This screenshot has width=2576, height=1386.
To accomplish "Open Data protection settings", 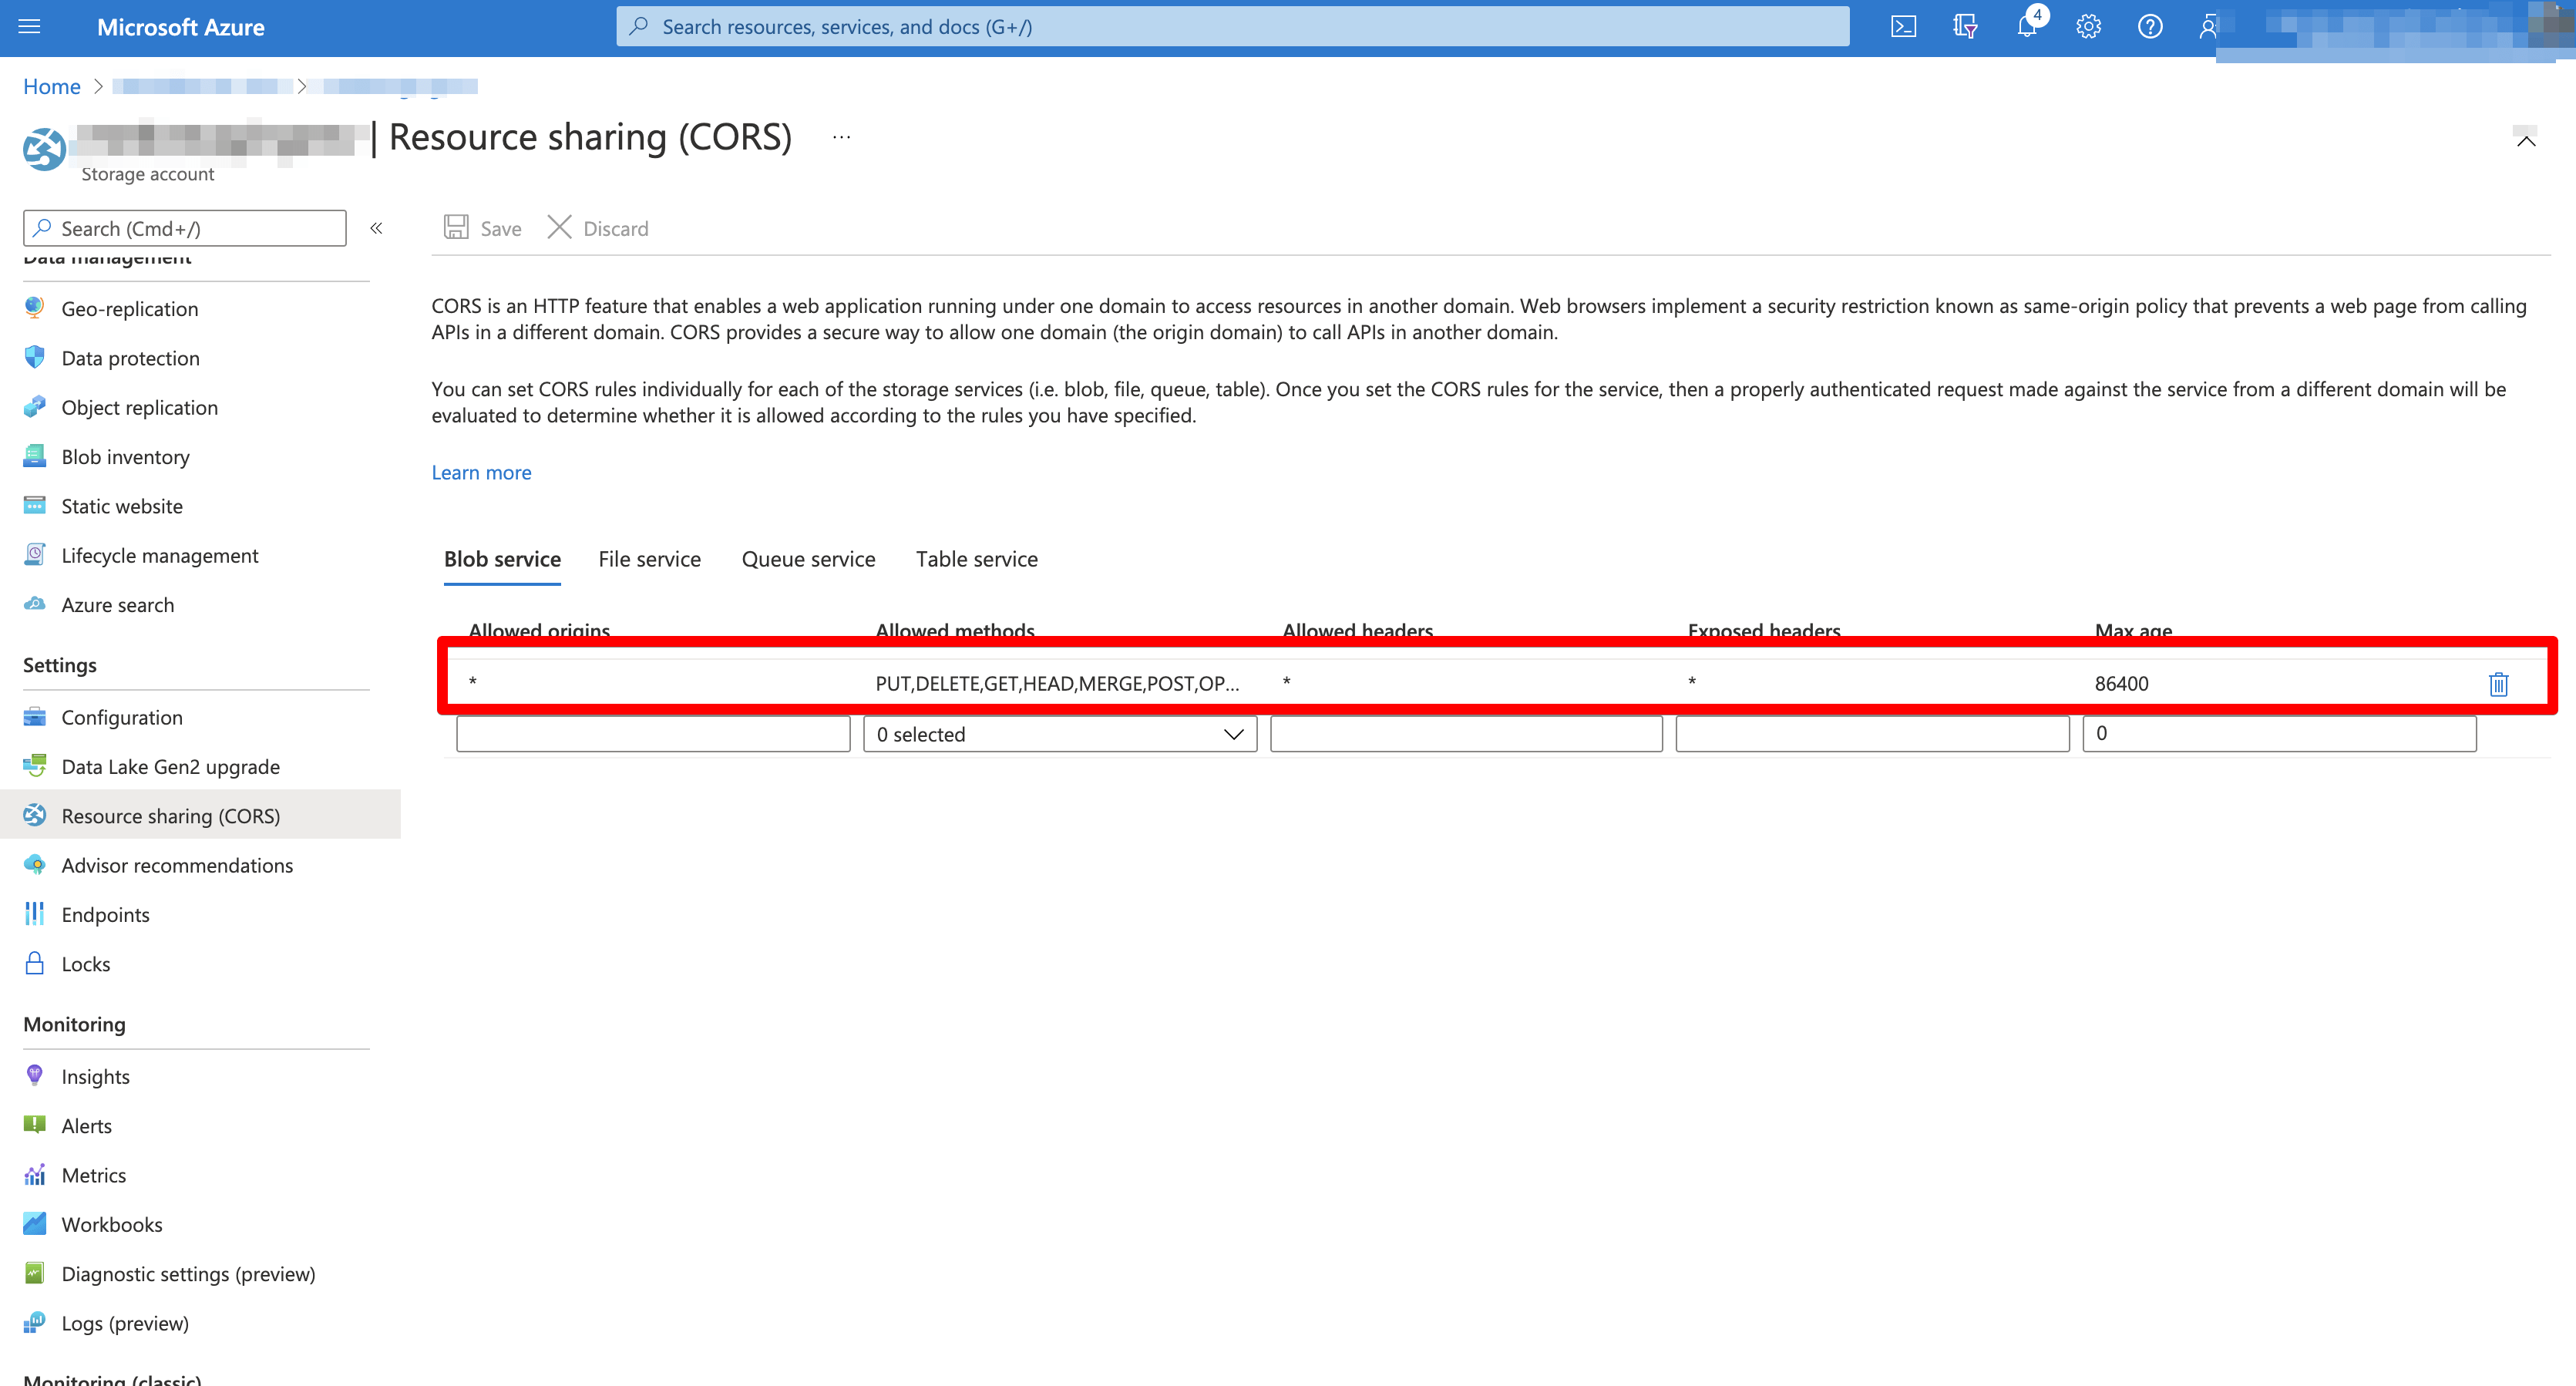I will coord(130,357).
